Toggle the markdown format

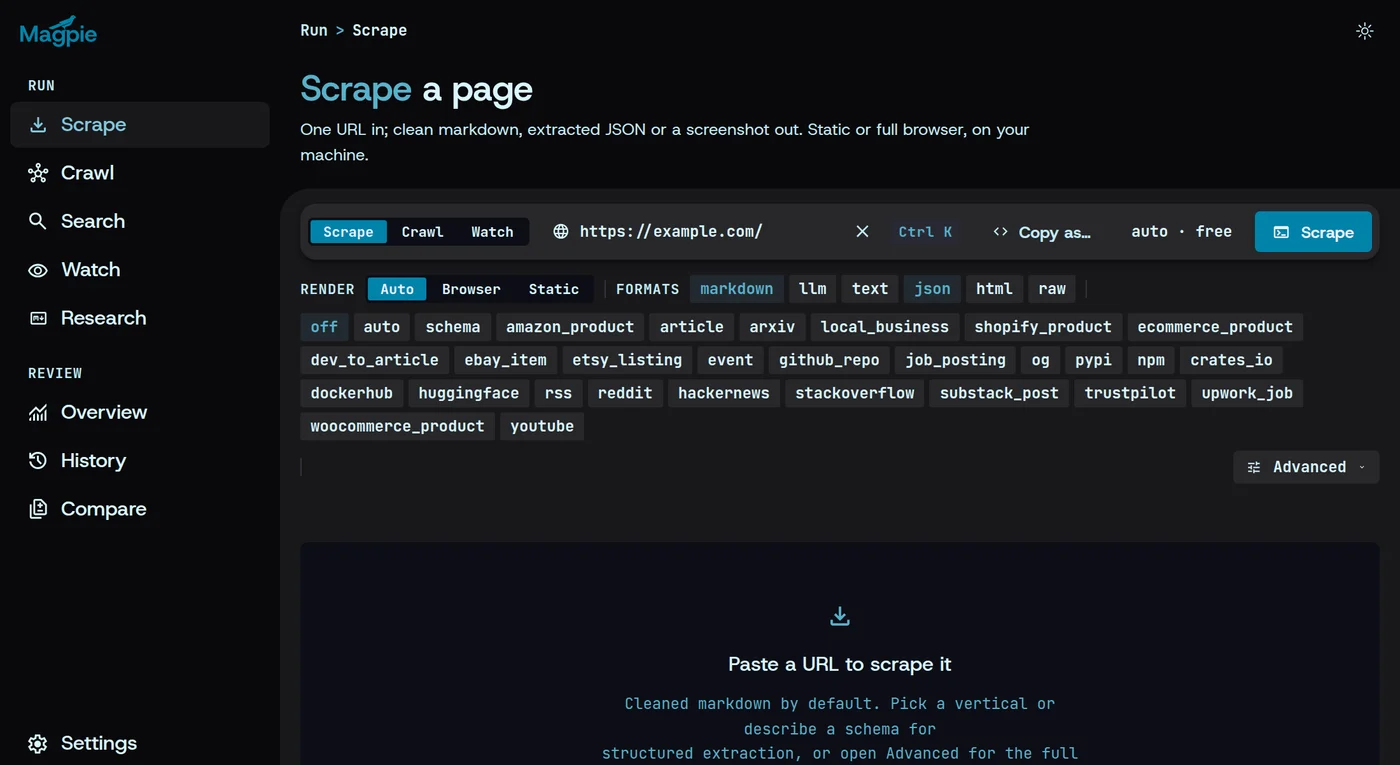737,289
